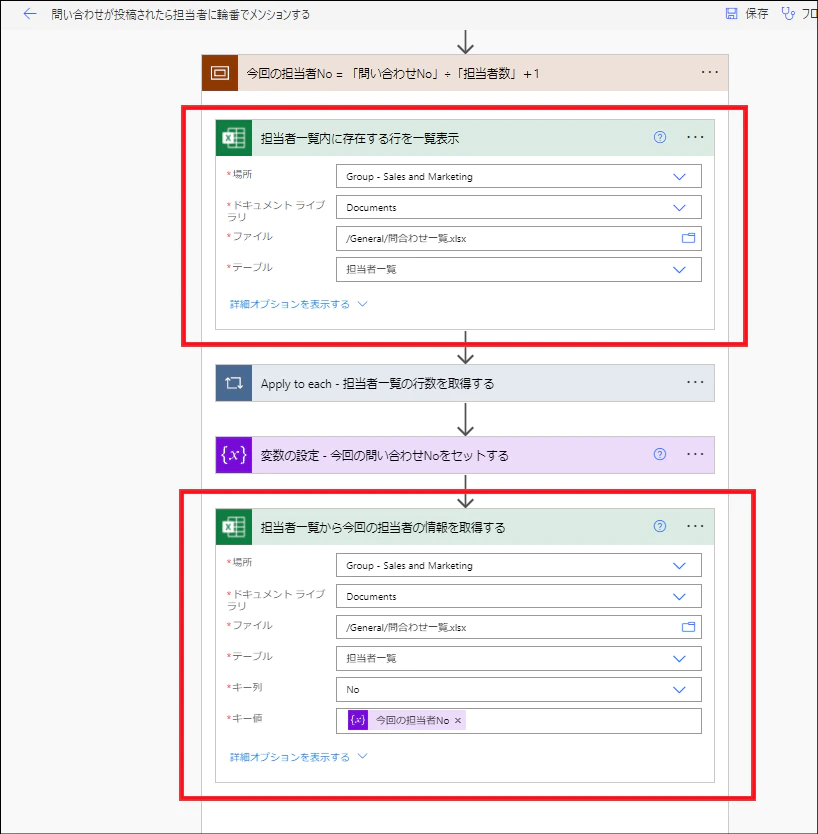Screen dimensions: 818x834
Task: Click the Apply to each loop icon
Action: 234,383
